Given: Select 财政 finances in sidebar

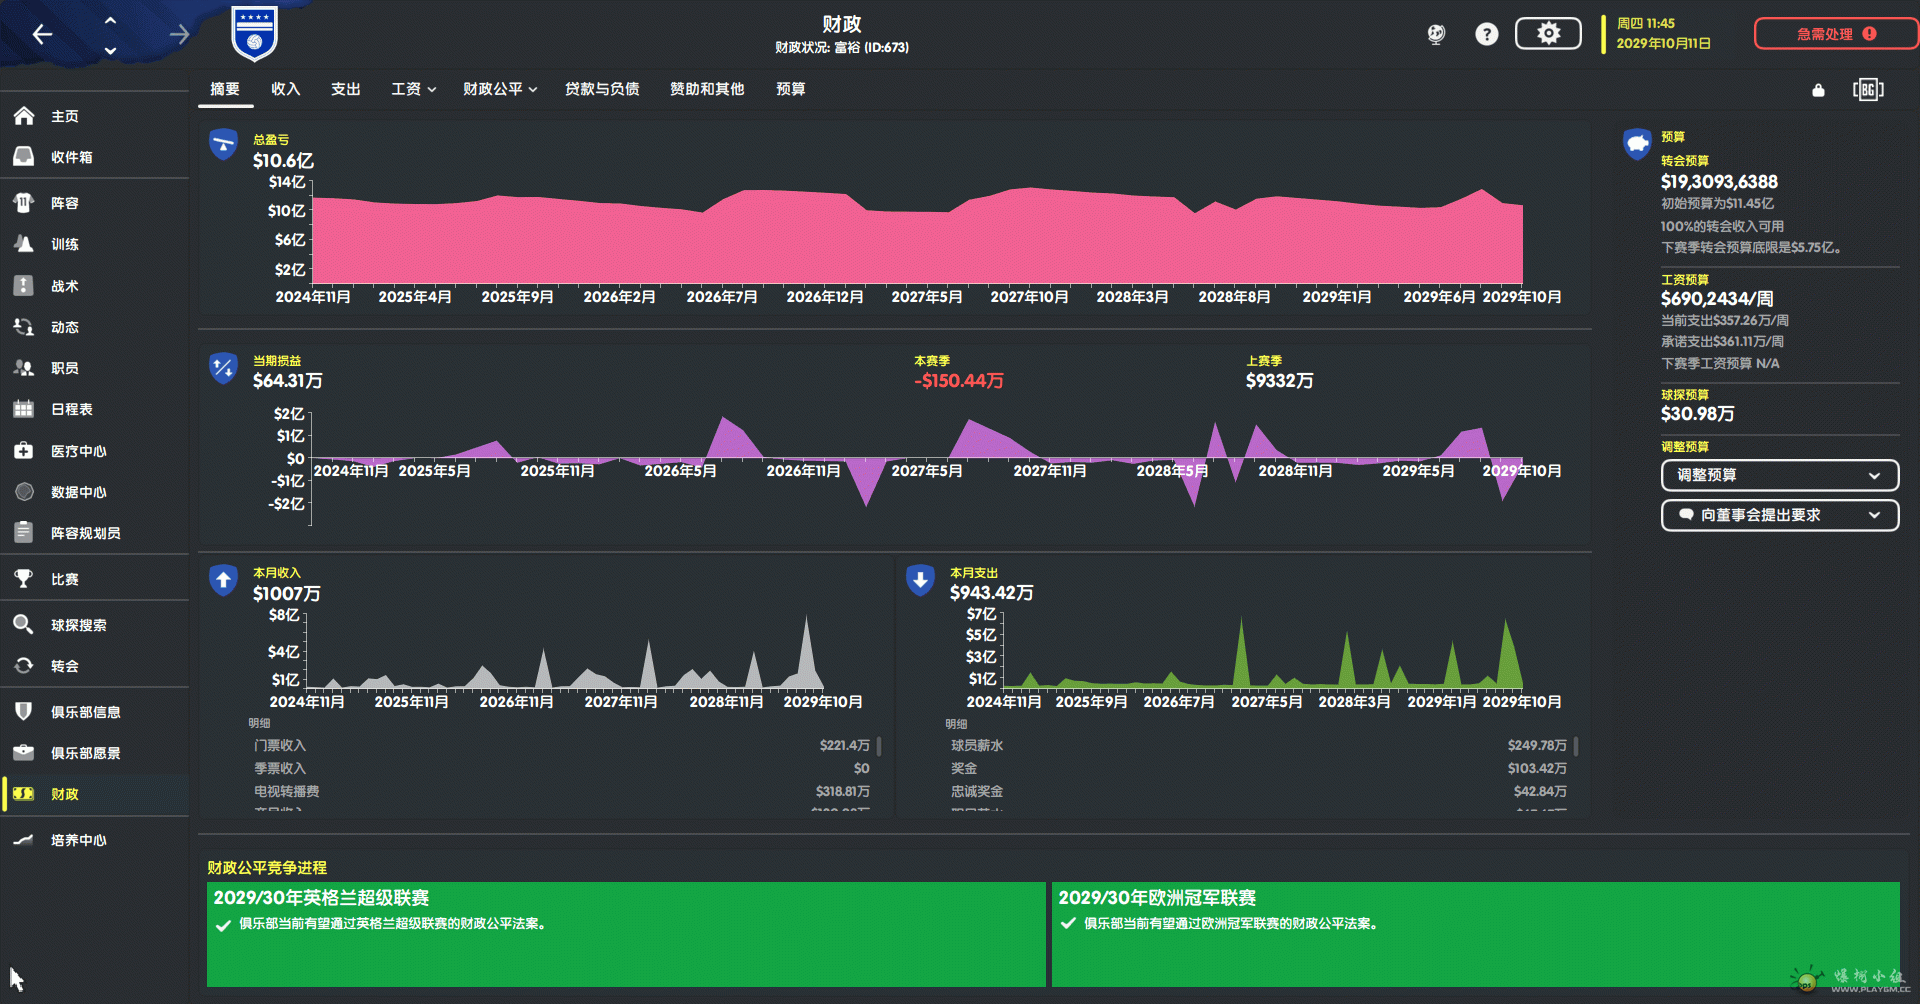Looking at the screenshot, I should click(x=94, y=794).
